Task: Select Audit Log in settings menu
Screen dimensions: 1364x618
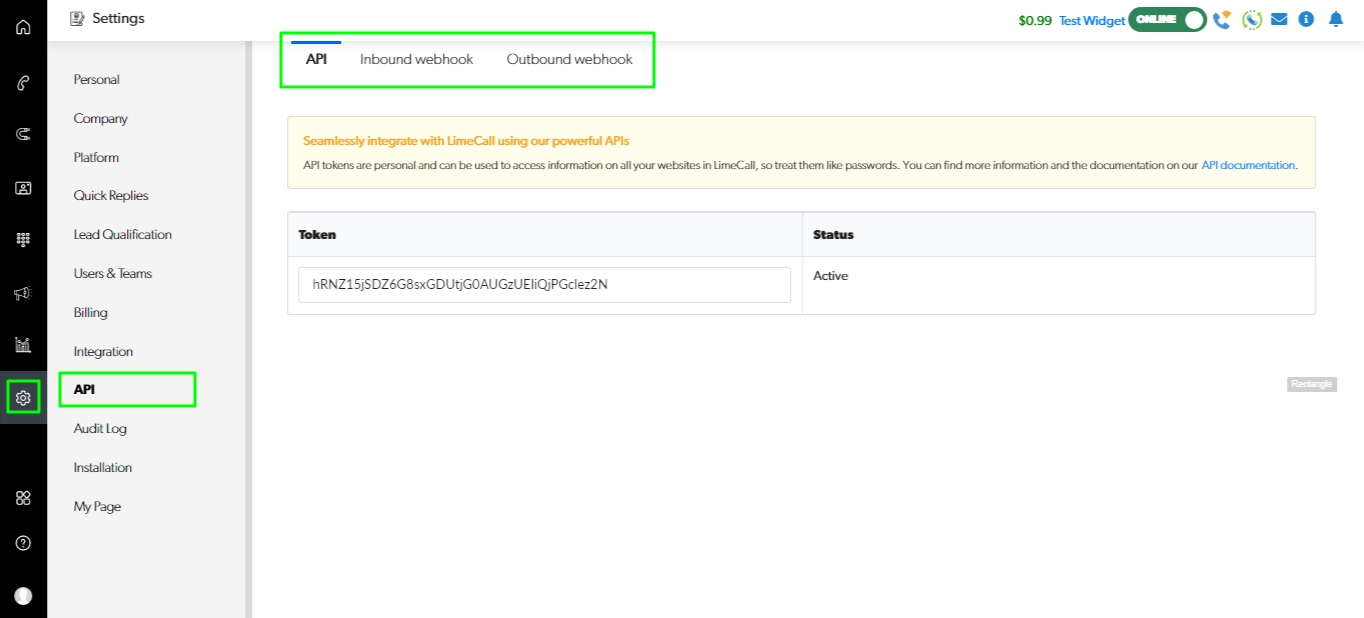Action: 100,428
